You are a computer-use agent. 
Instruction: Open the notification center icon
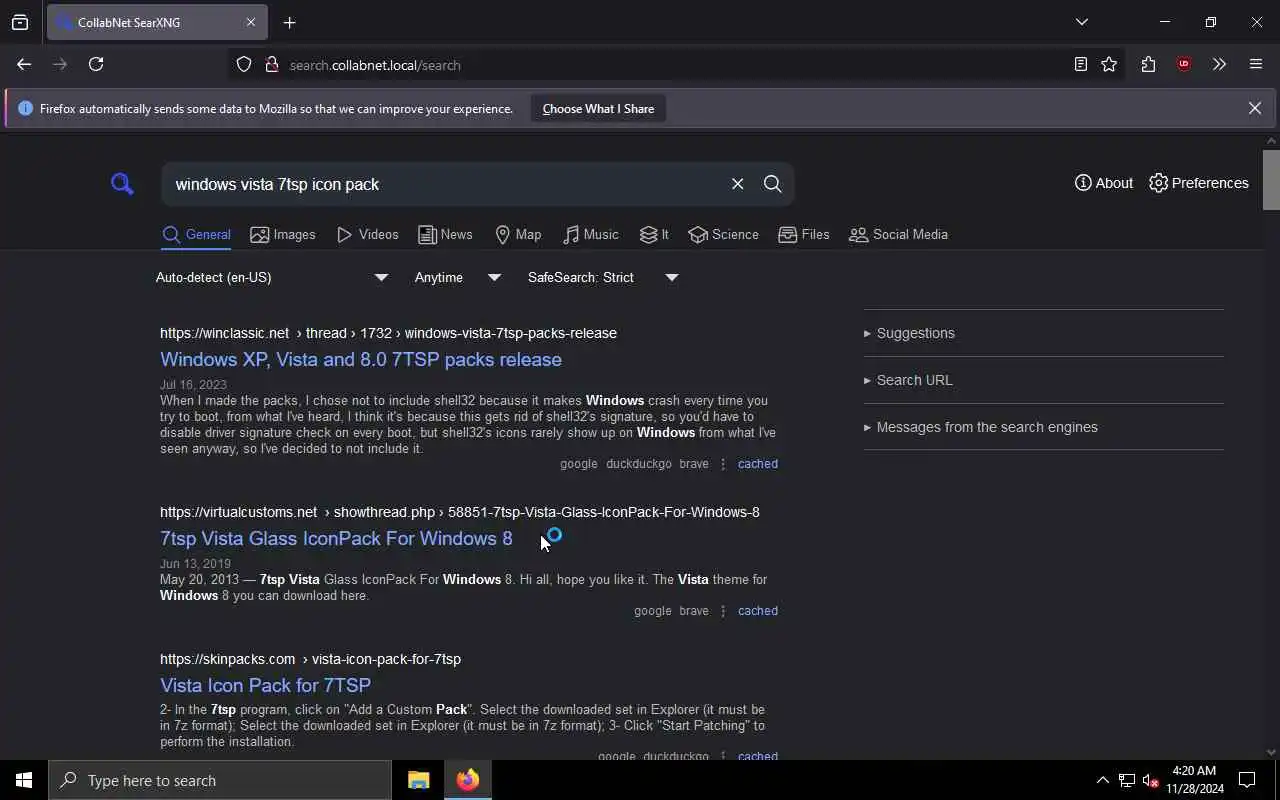tap(1247, 780)
